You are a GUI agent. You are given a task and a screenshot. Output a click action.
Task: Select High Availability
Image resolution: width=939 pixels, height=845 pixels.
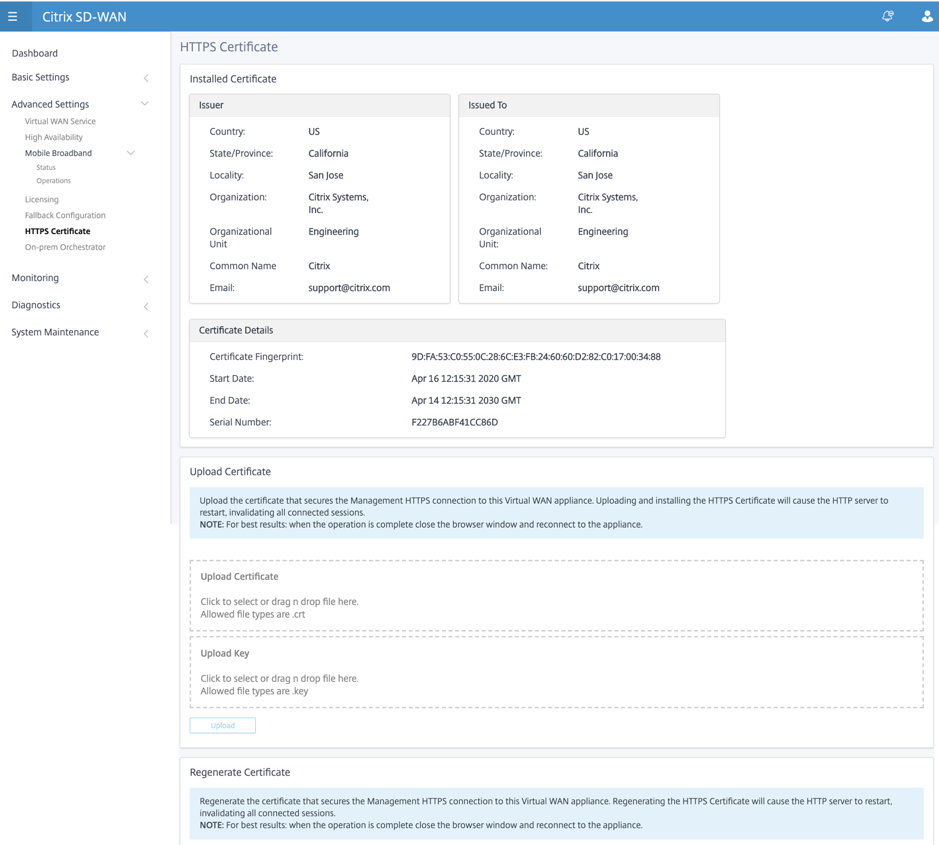click(54, 137)
